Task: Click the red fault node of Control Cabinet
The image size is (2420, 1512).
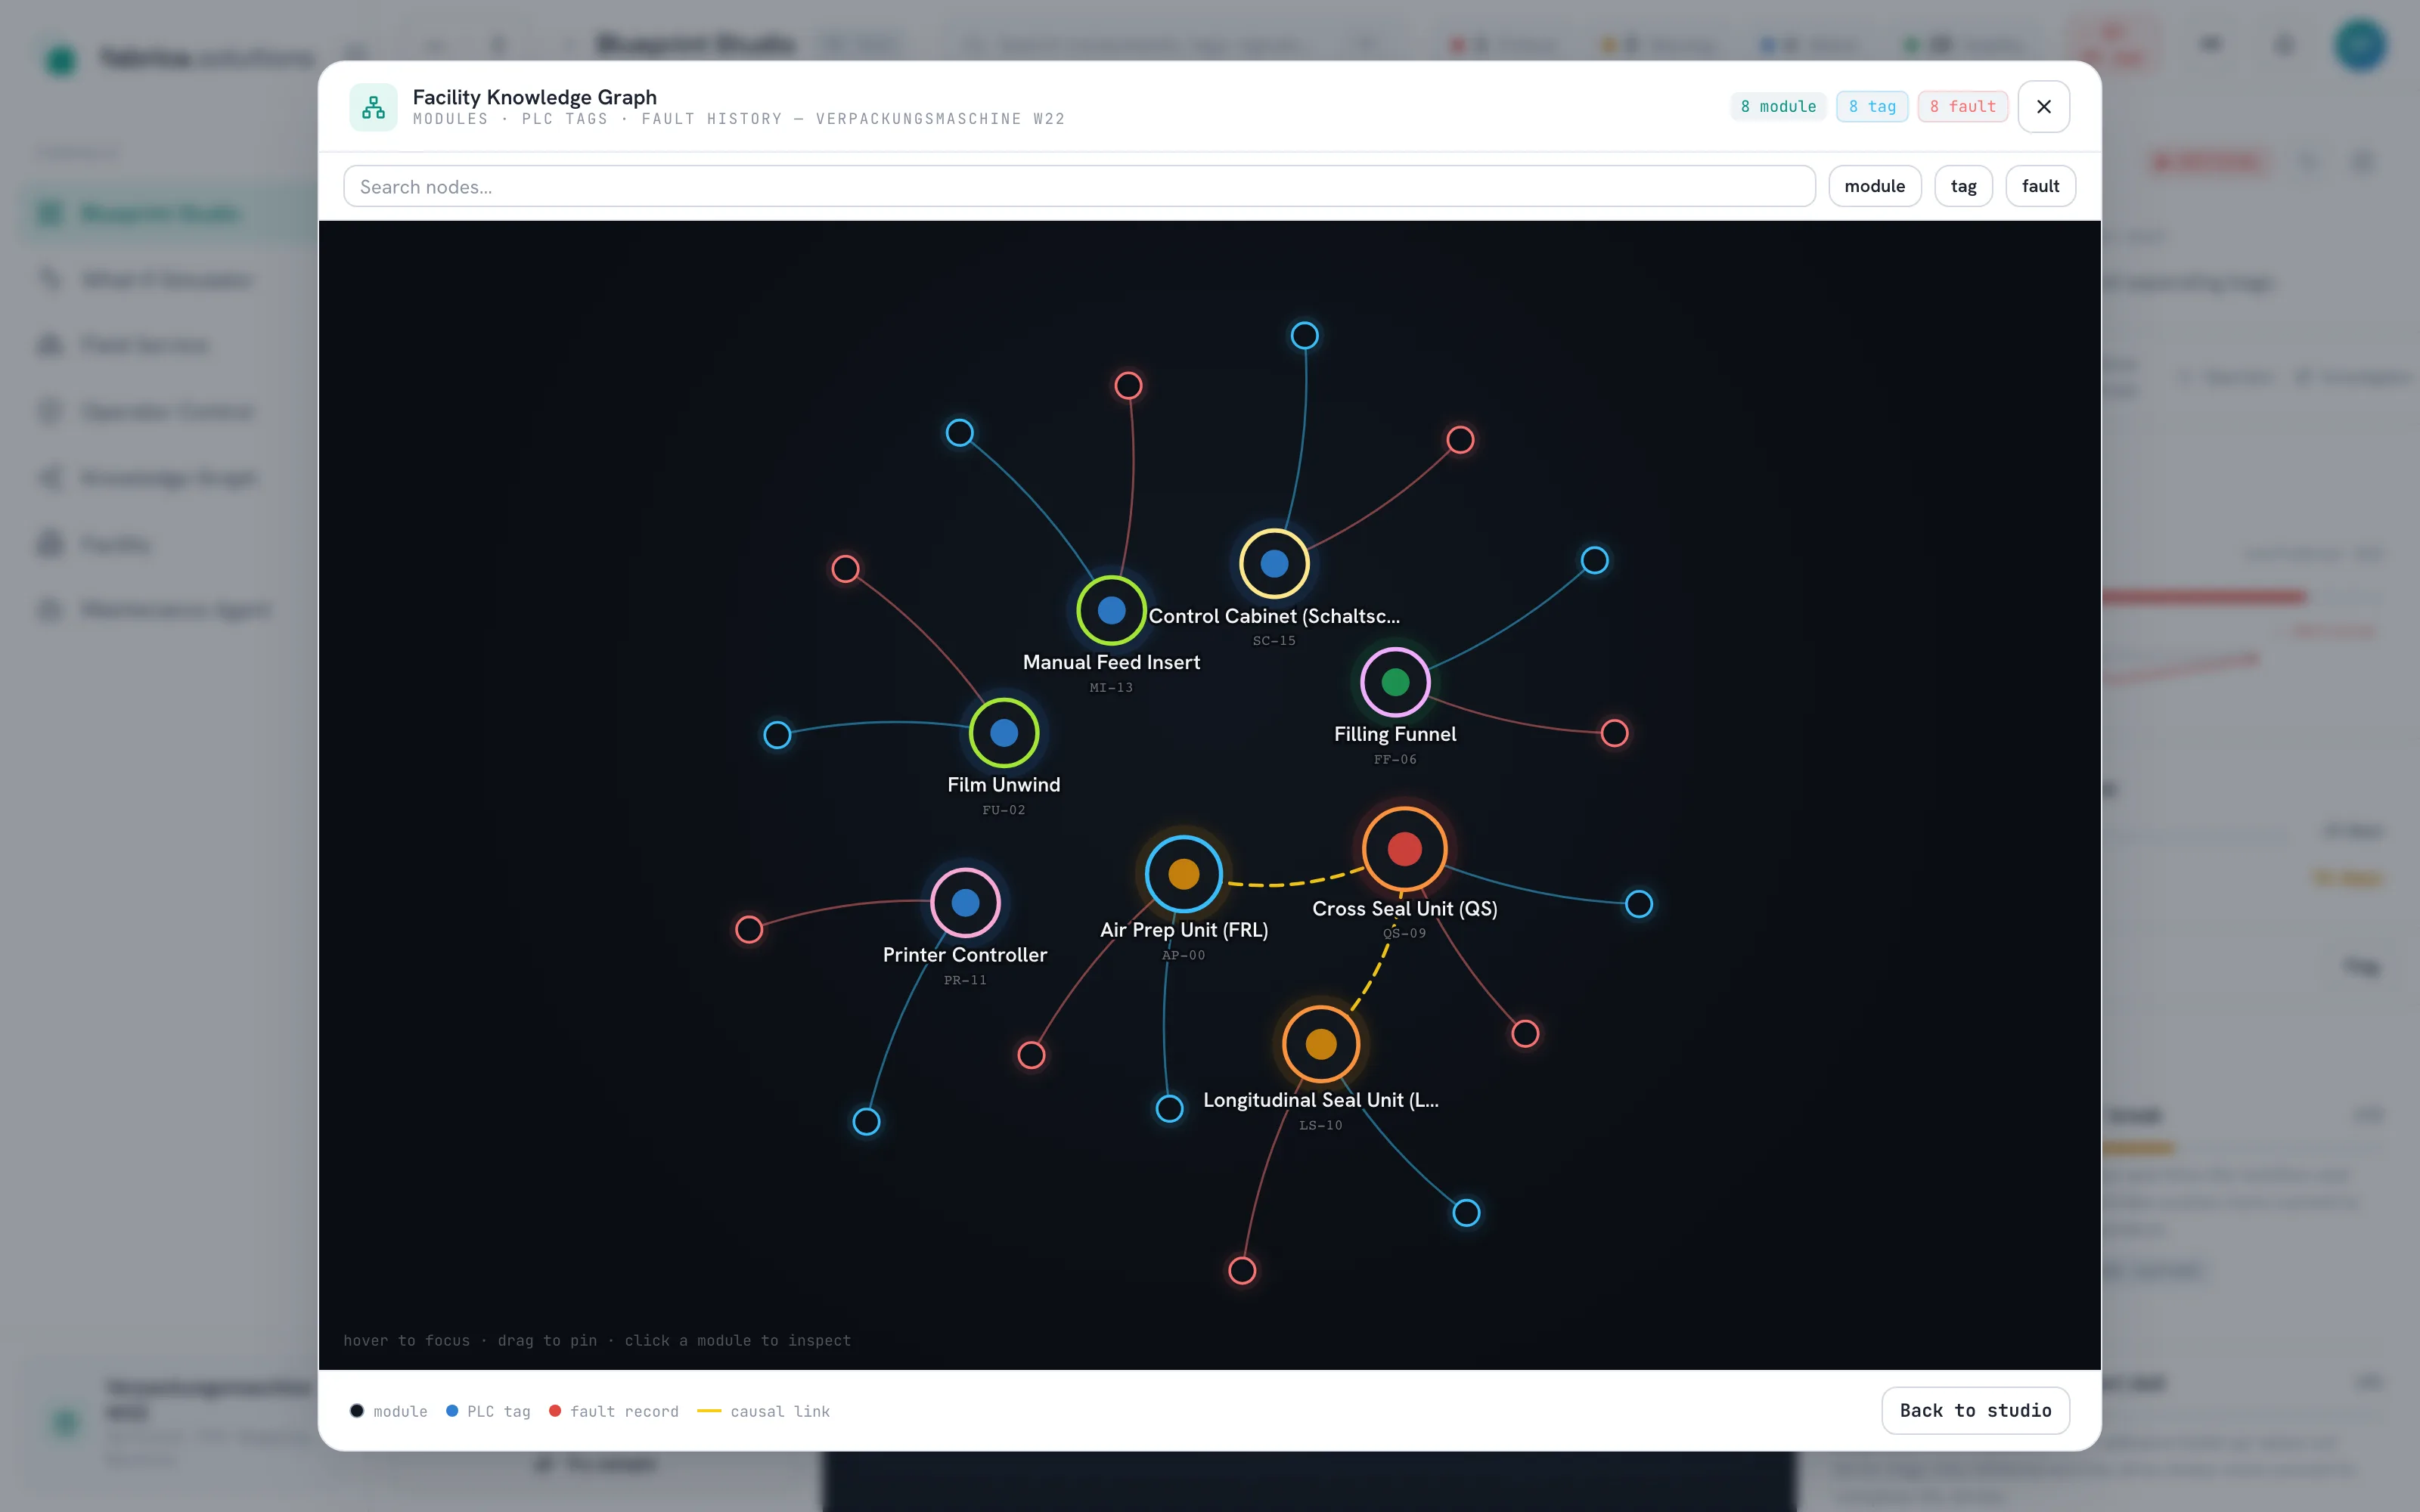Action: (x=1460, y=439)
